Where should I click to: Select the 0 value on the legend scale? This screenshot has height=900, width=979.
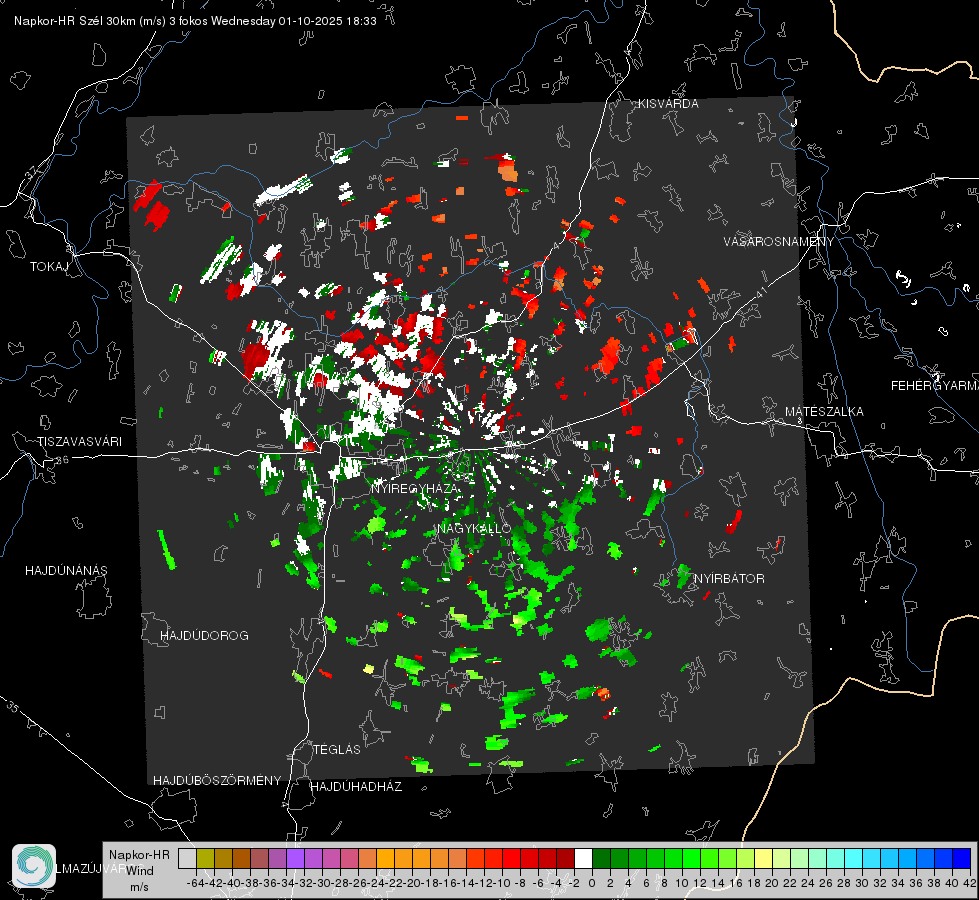tap(592, 883)
